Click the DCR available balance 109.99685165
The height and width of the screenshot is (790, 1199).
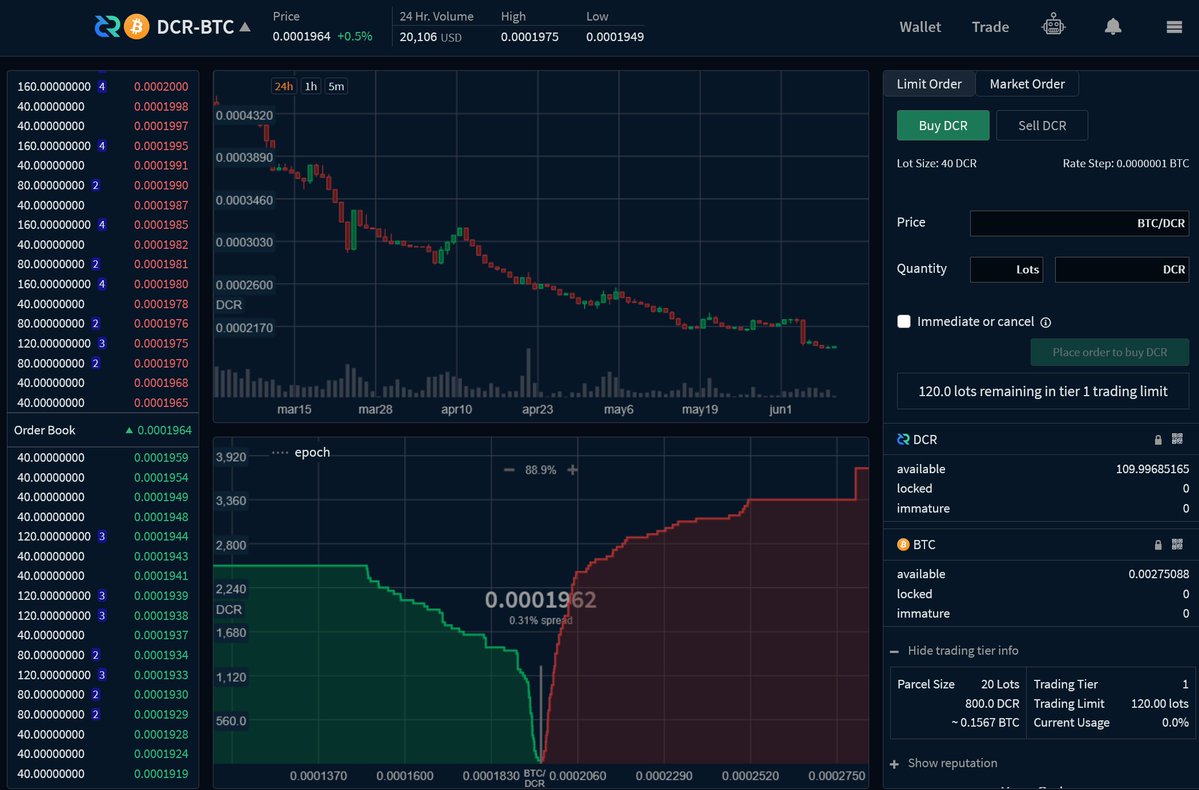[1152, 469]
